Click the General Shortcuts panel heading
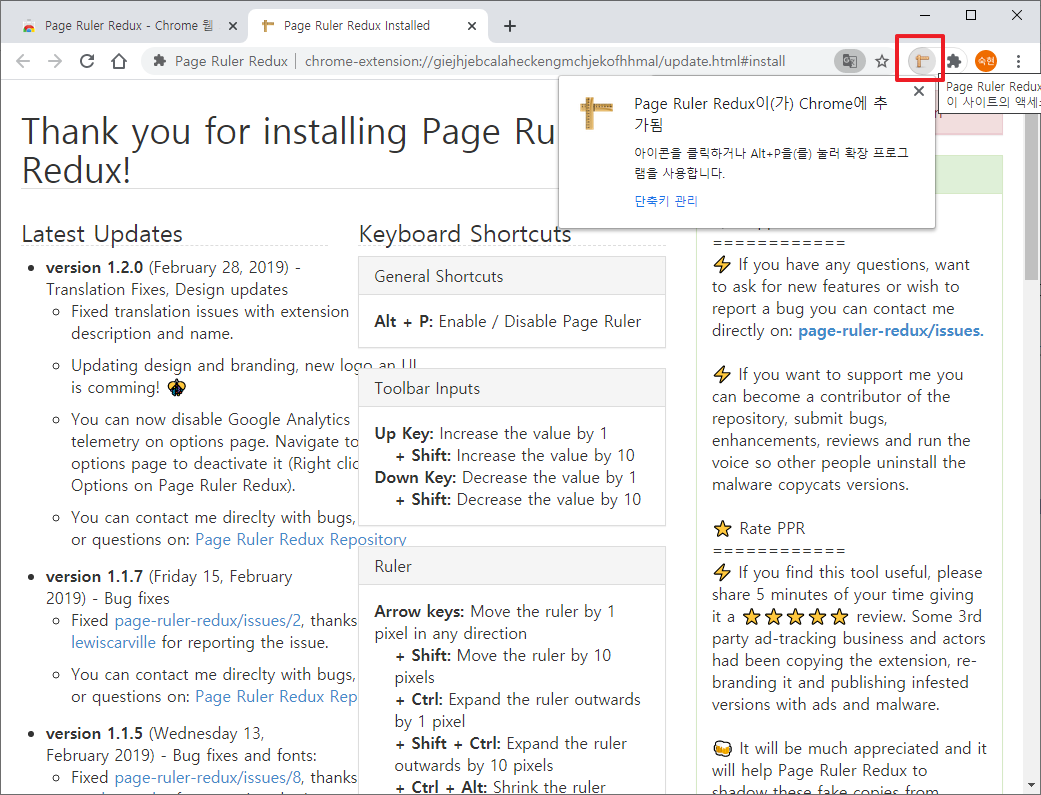1041x795 pixels. [x=512, y=276]
